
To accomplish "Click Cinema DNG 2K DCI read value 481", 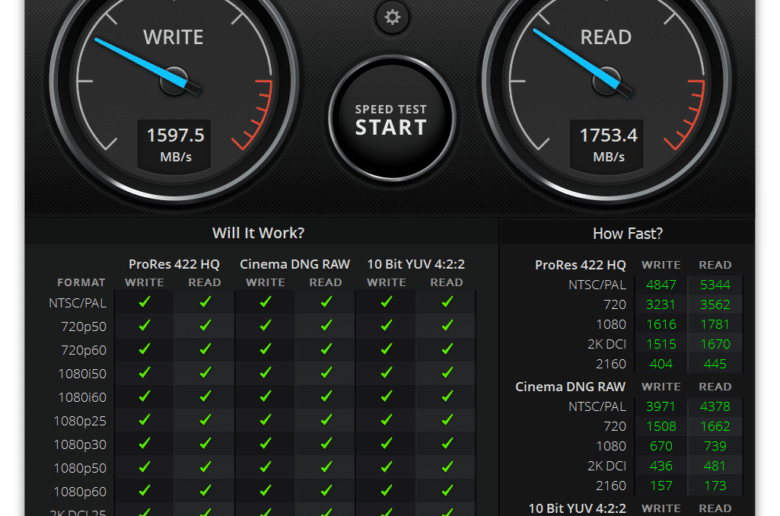I will click(715, 466).
